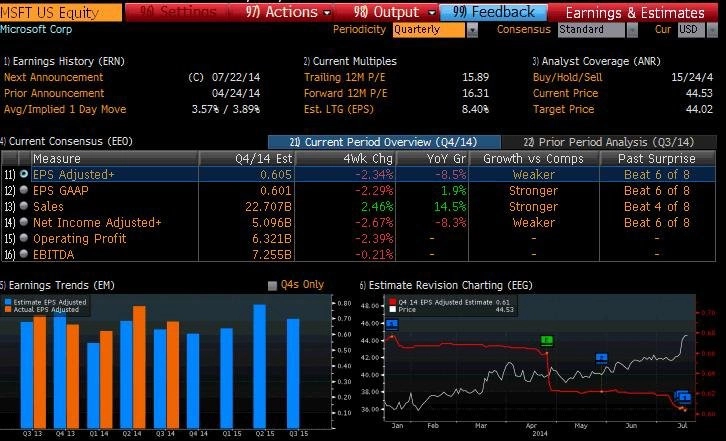The image size is (726, 441).
Task: Select the EPS GAAP radio button
Action: coord(24,190)
